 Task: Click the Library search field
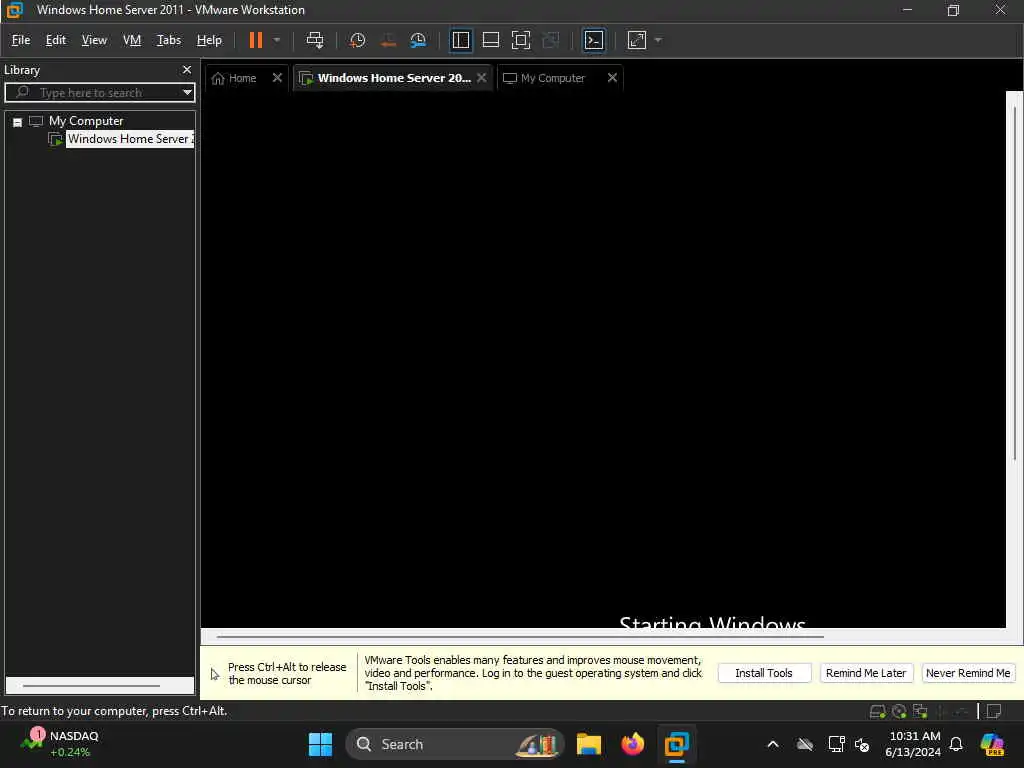pos(98,92)
